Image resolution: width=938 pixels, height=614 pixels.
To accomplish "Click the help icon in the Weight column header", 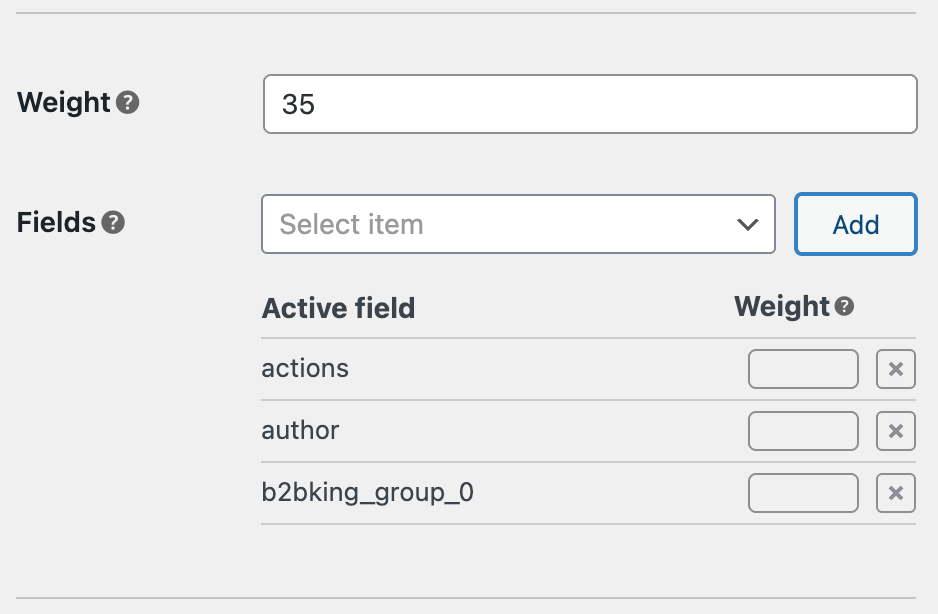I will click(x=845, y=307).
